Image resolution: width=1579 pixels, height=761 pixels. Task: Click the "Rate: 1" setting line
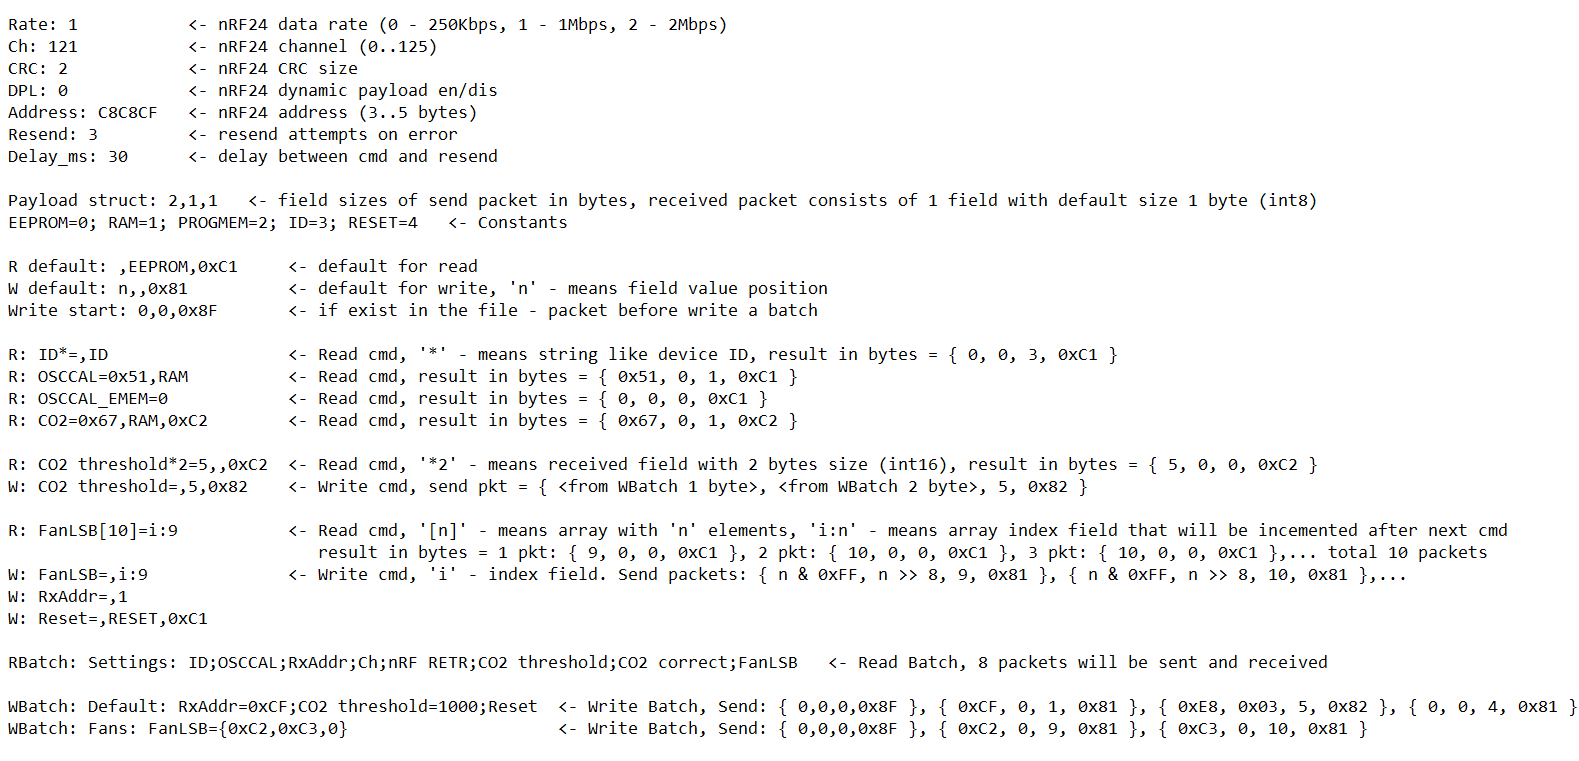click(x=43, y=25)
